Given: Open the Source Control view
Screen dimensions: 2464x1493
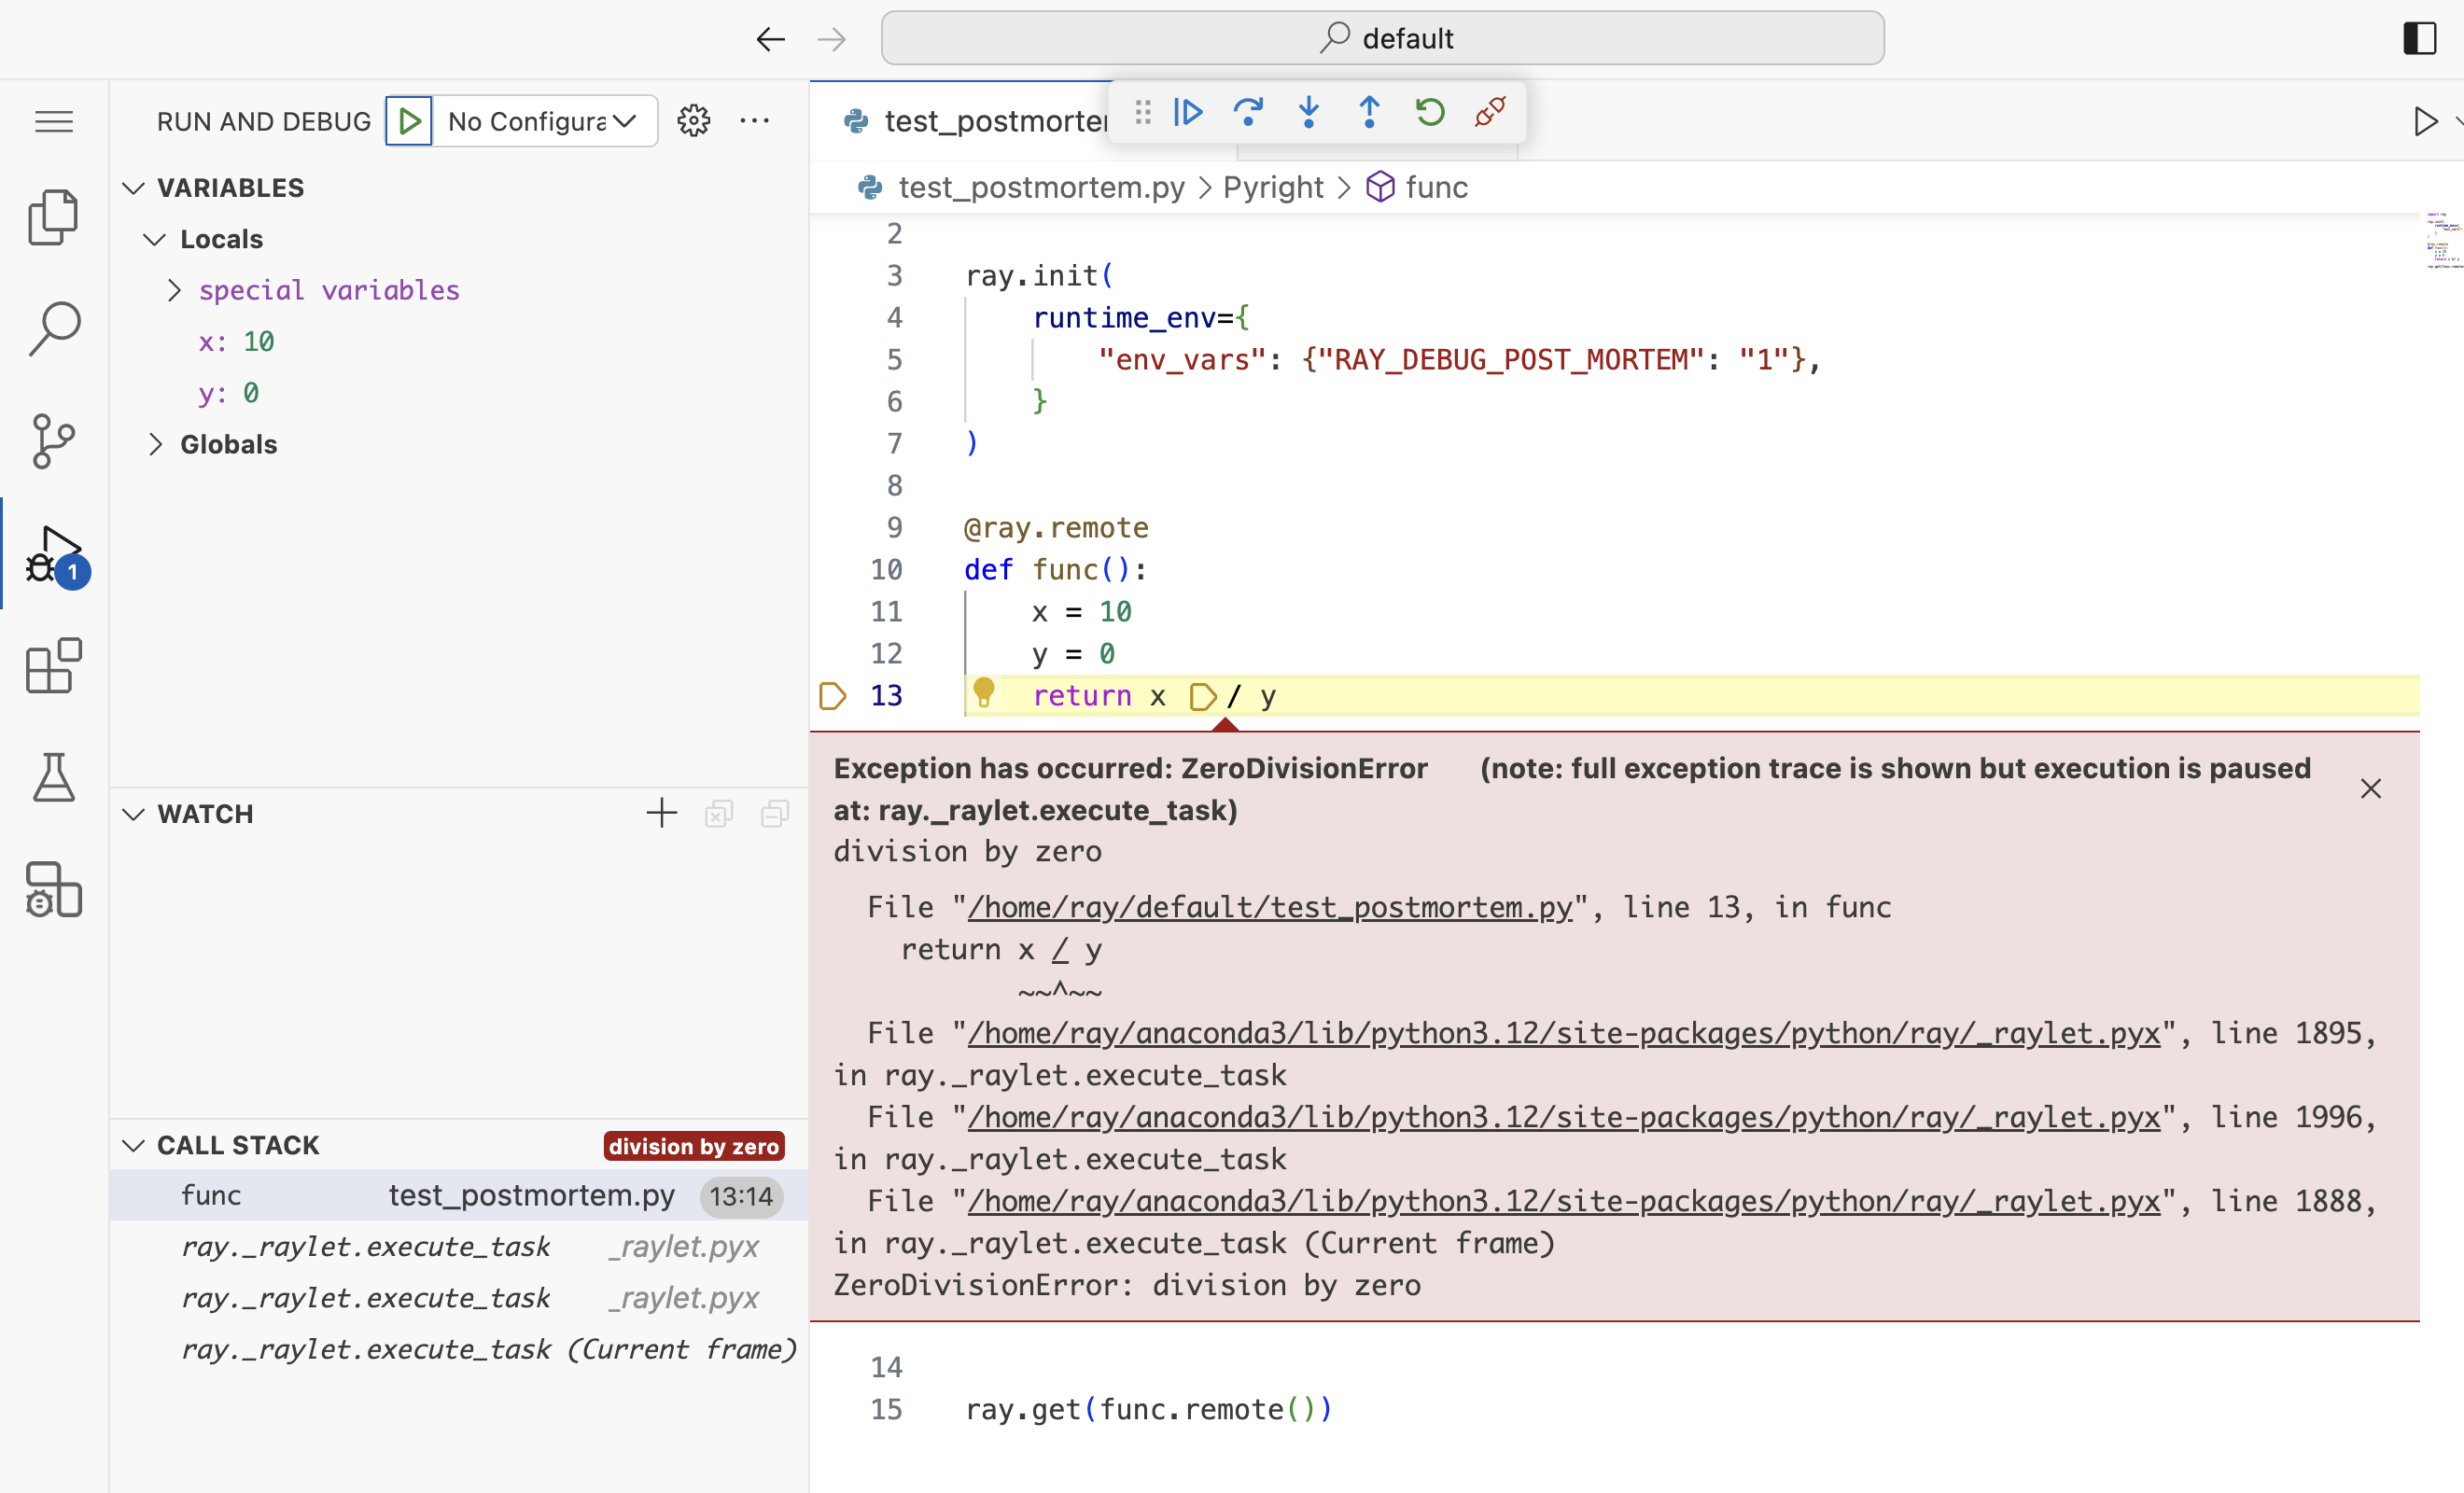Looking at the screenshot, I should (54, 440).
